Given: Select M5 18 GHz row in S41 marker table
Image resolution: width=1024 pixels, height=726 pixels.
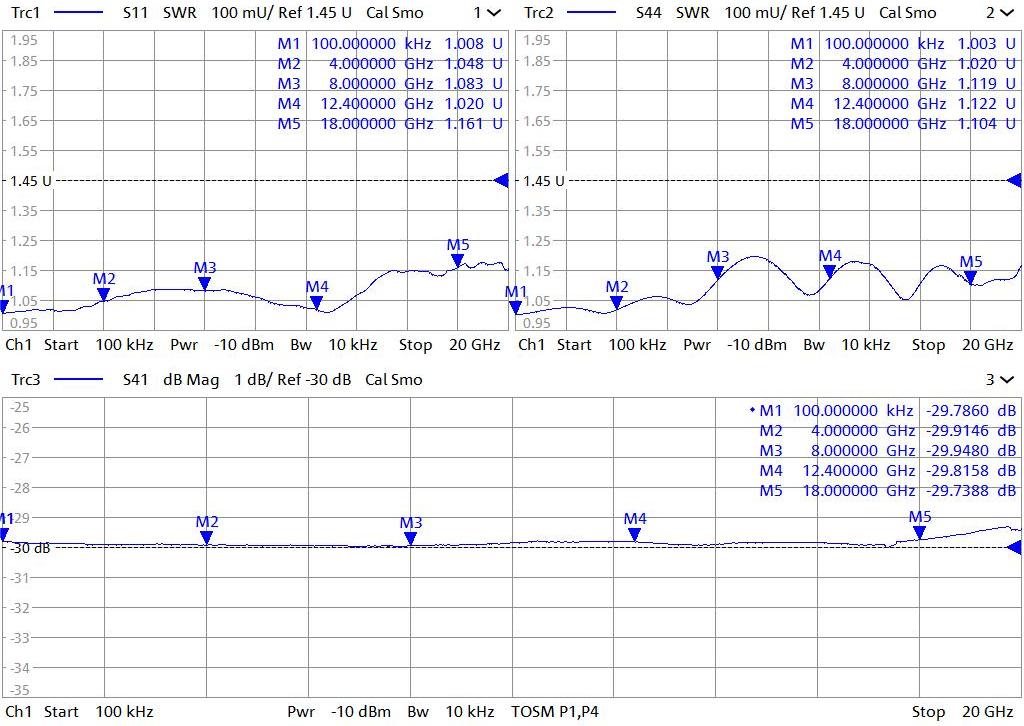Looking at the screenshot, I should point(887,491).
